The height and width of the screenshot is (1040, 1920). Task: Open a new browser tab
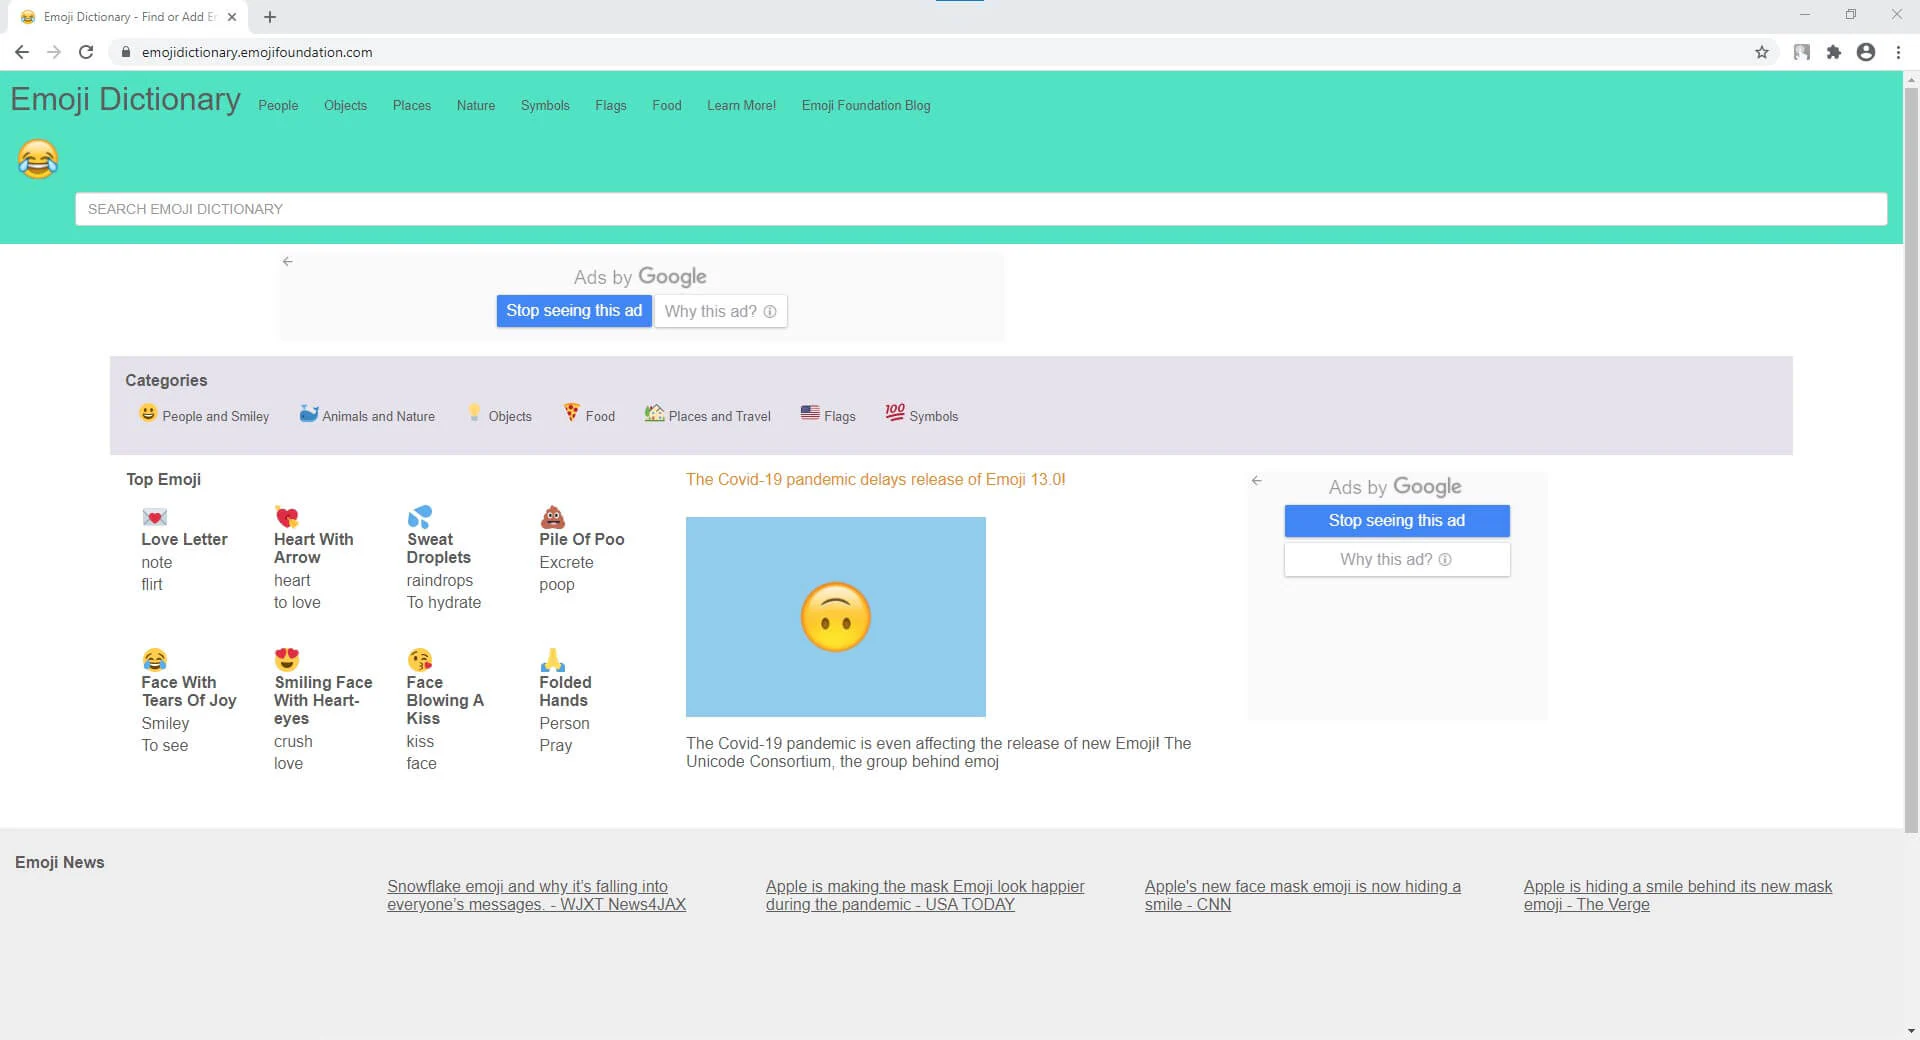point(270,17)
